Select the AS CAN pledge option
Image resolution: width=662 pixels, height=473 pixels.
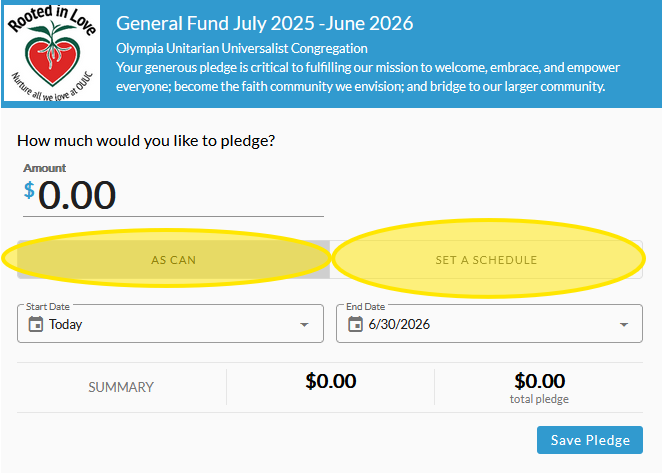pyautogui.click(x=173, y=260)
